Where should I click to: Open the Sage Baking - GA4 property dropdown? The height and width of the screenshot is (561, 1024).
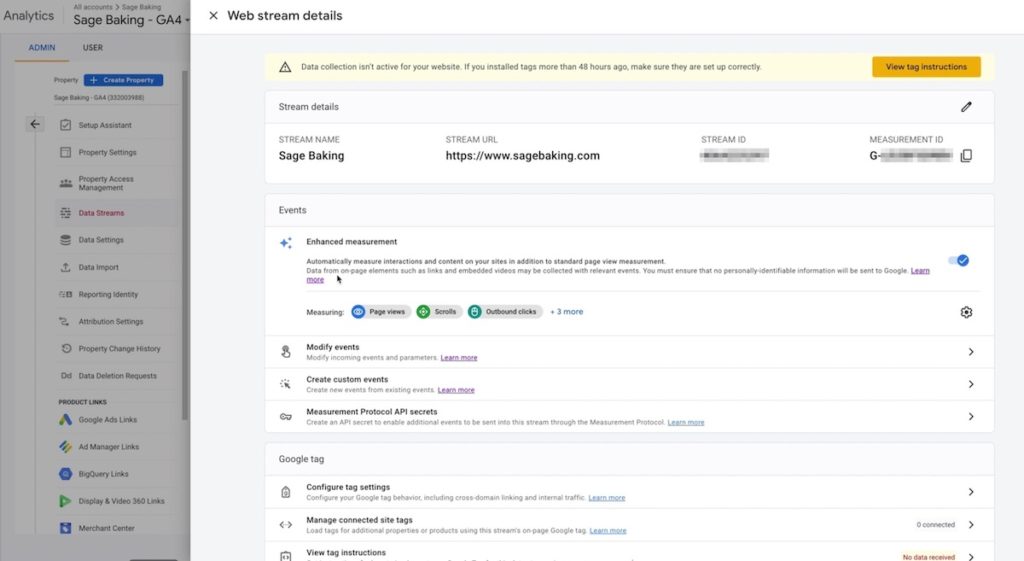point(131,20)
